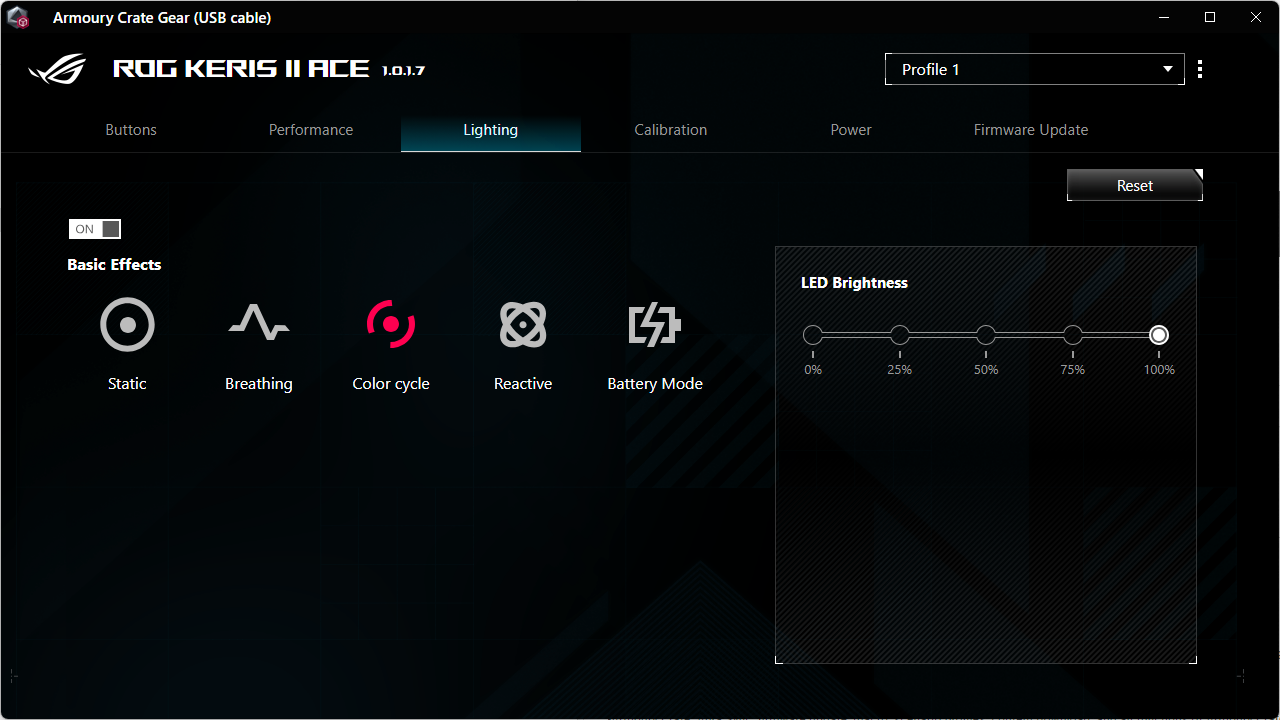Screen dimensions: 1280x720
Task: Pick the Color cycle effect icon
Action: (x=391, y=325)
